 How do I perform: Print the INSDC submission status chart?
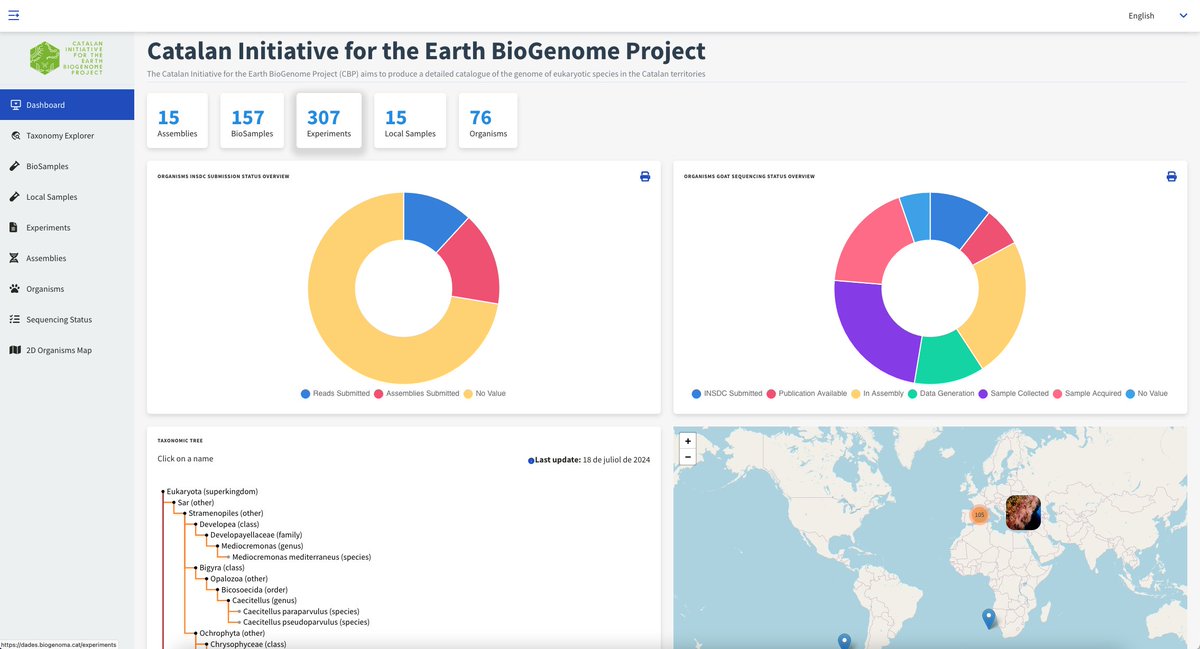point(645,177)
